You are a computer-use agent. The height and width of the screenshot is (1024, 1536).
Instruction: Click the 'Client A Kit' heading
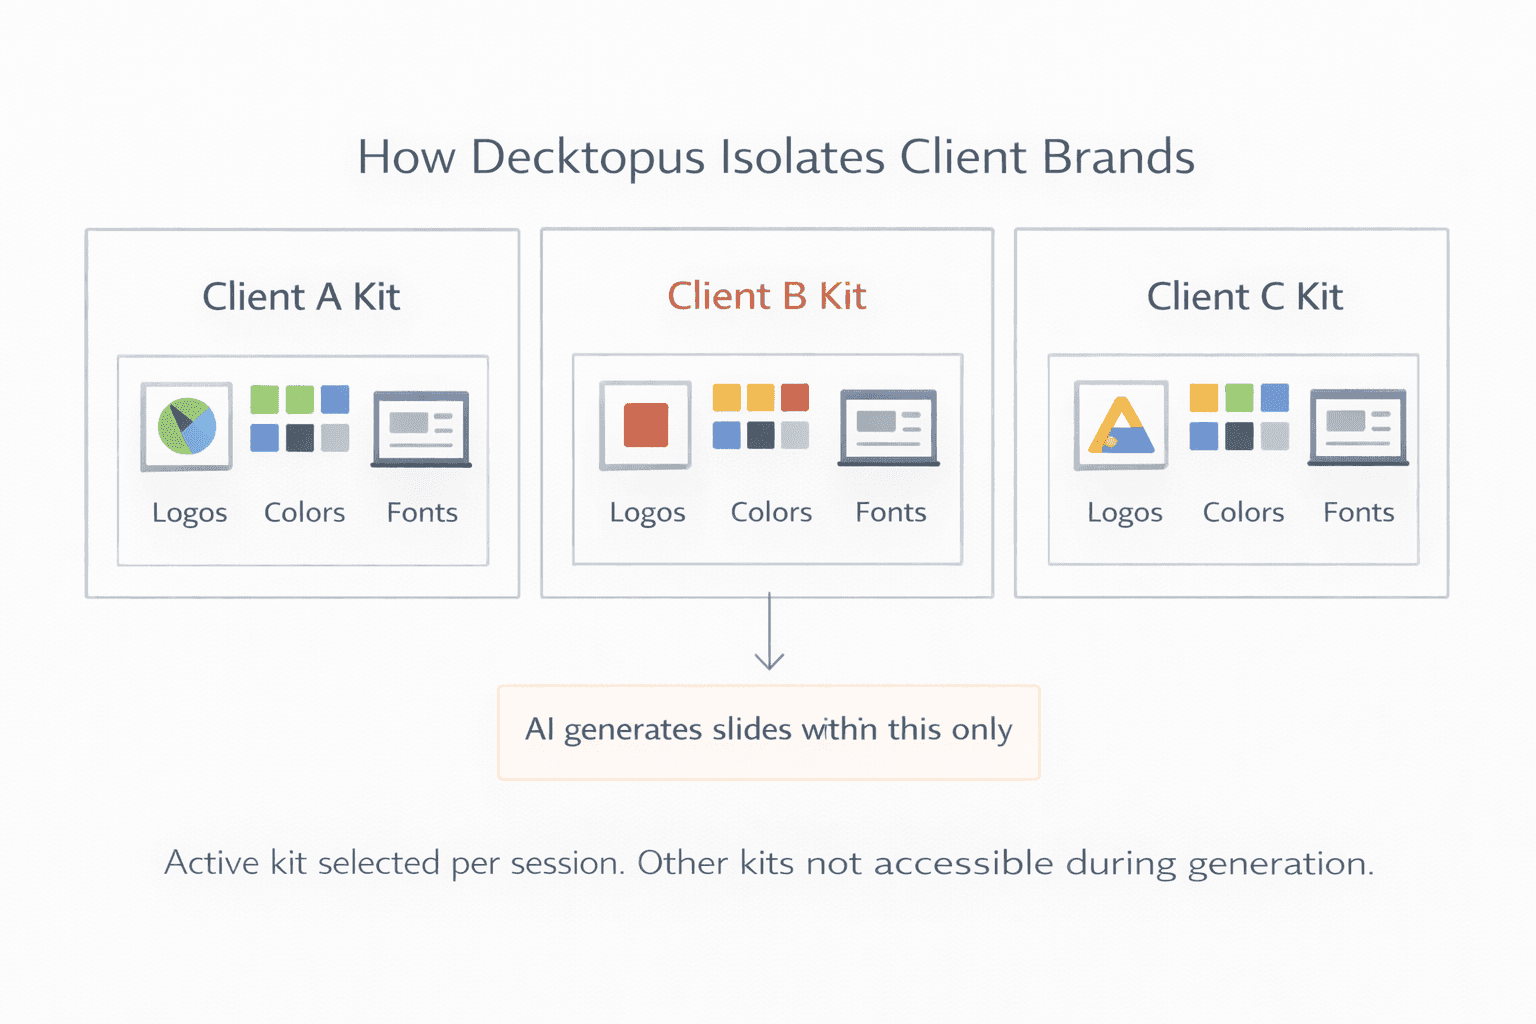pyautogui.click(x=301, y=297)
